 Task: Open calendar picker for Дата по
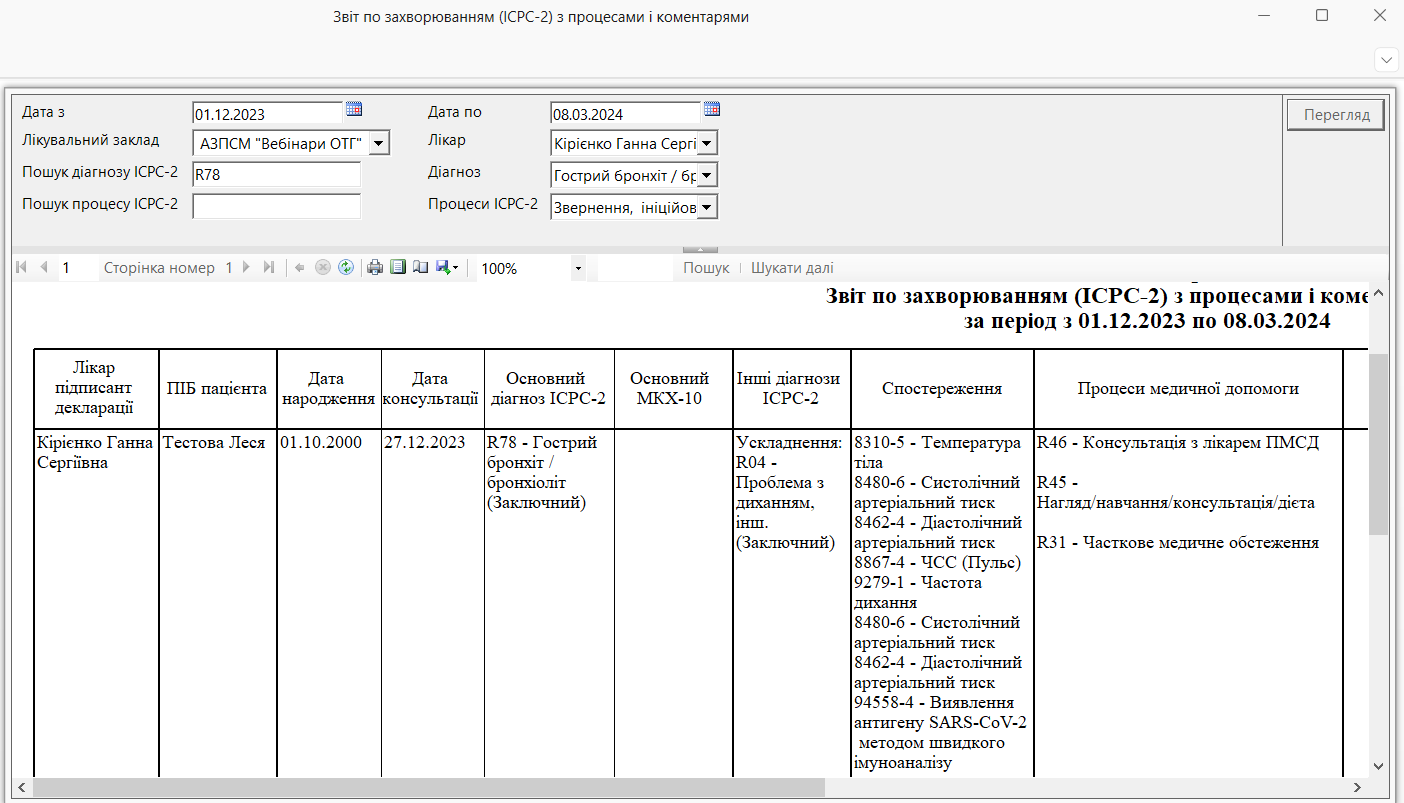[712, 109]
